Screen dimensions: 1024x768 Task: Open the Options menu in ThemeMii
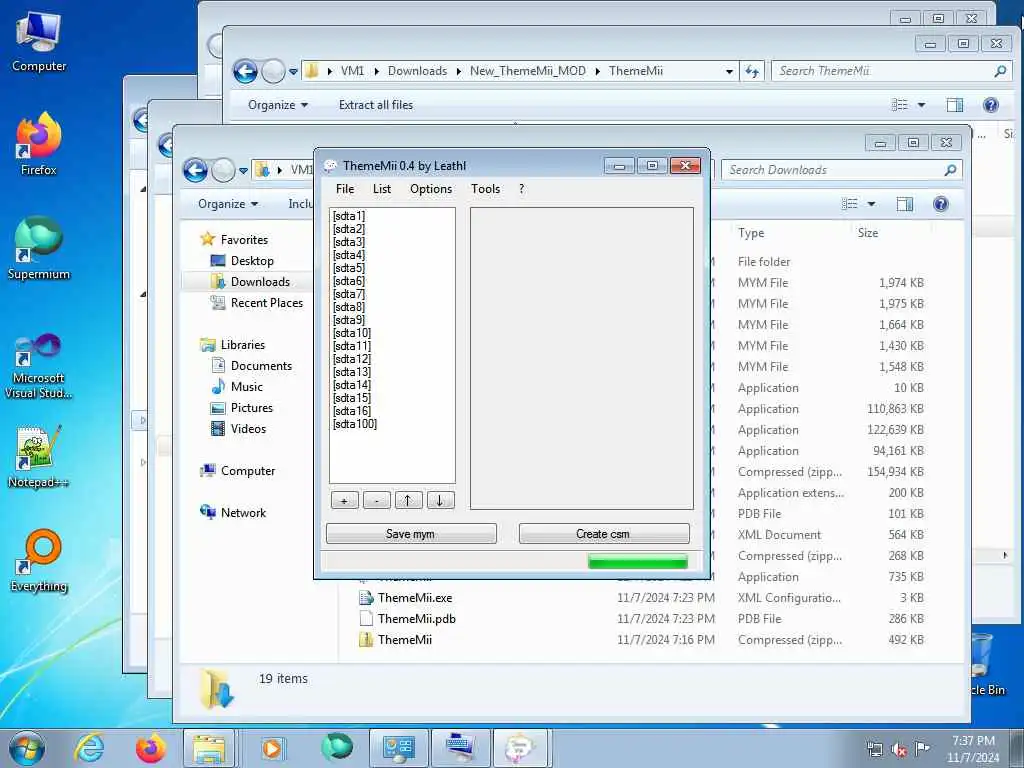(x=431, y=189)
